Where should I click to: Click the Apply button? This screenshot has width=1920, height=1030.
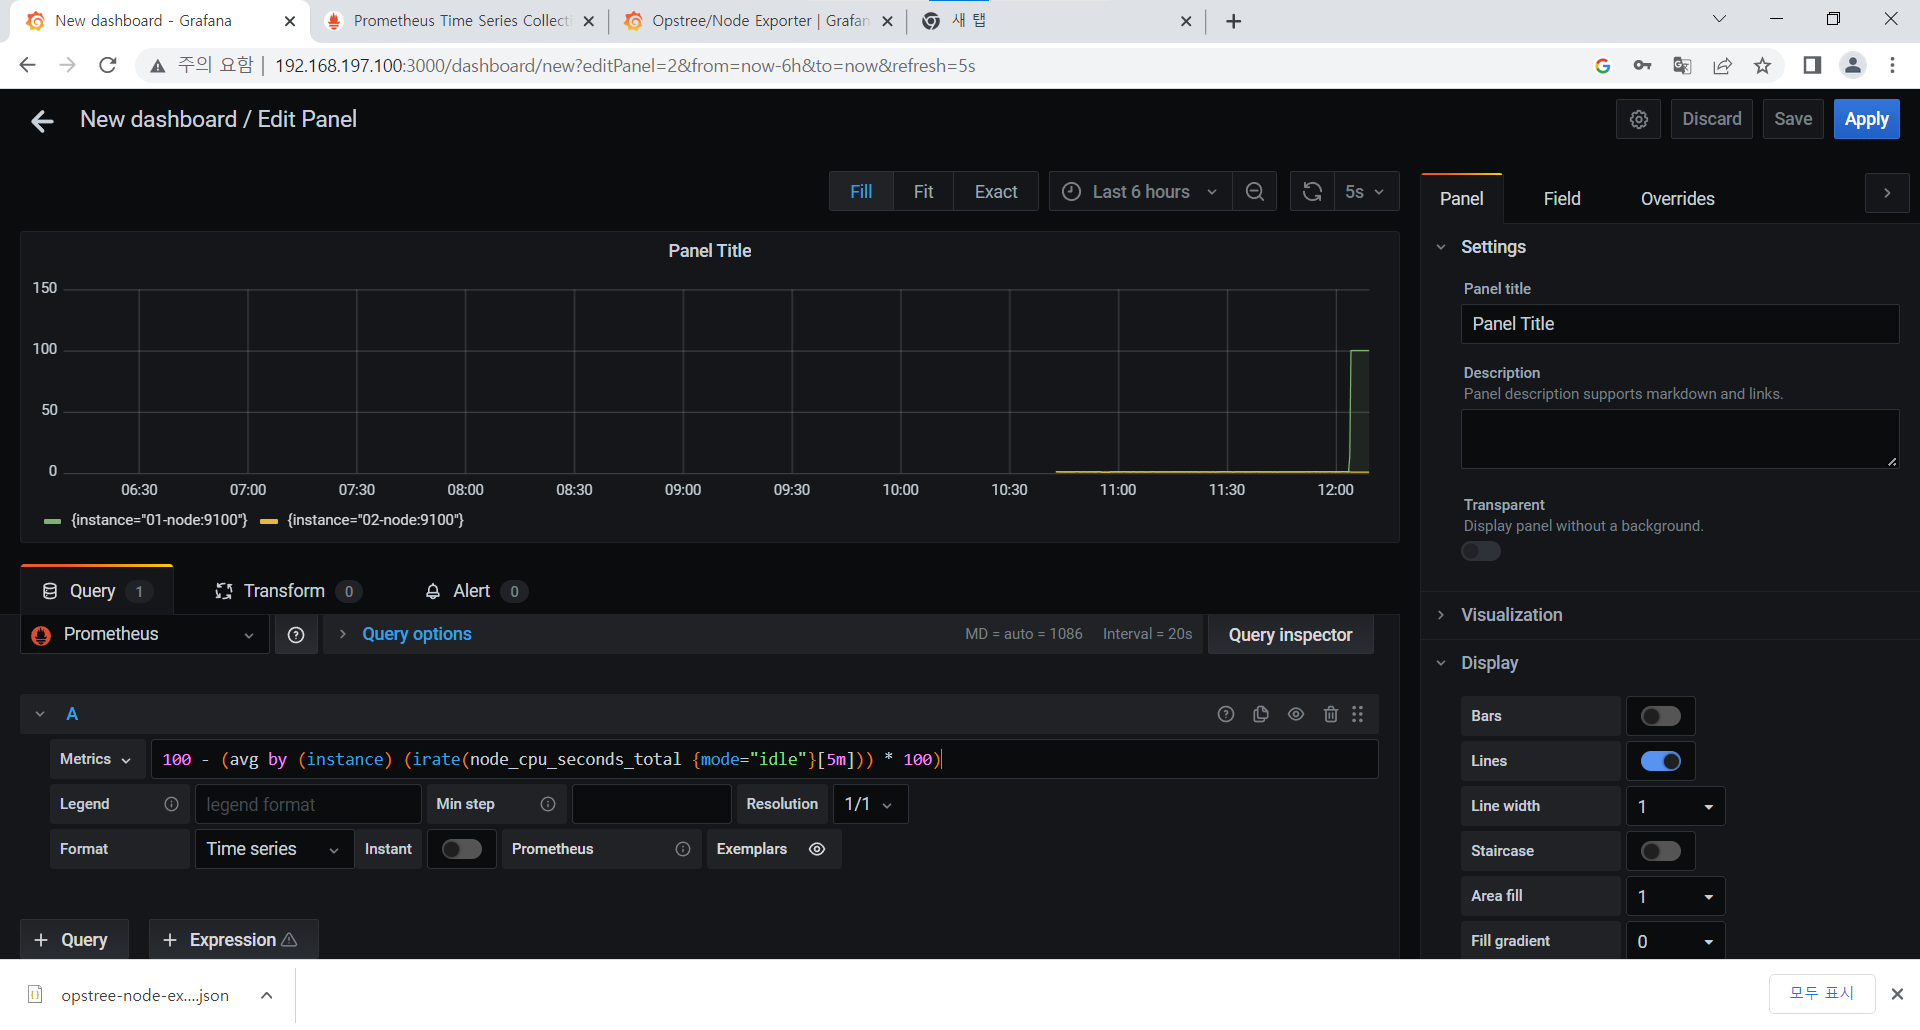pyautogui.click(x=1866, y=119)
